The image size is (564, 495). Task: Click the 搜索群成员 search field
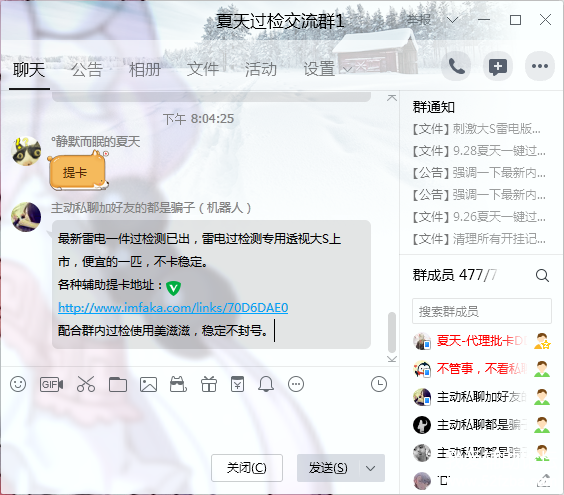(x=482, y=311)
